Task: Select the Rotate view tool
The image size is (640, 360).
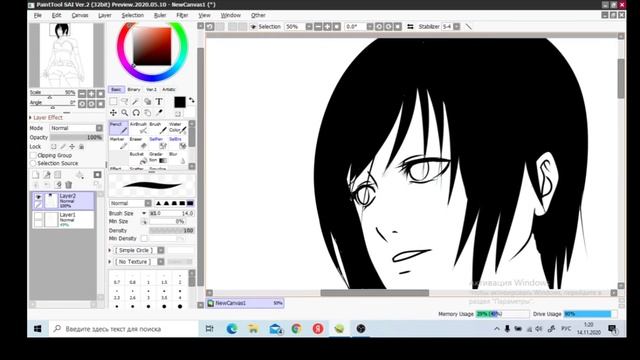Action: [136, 113]
